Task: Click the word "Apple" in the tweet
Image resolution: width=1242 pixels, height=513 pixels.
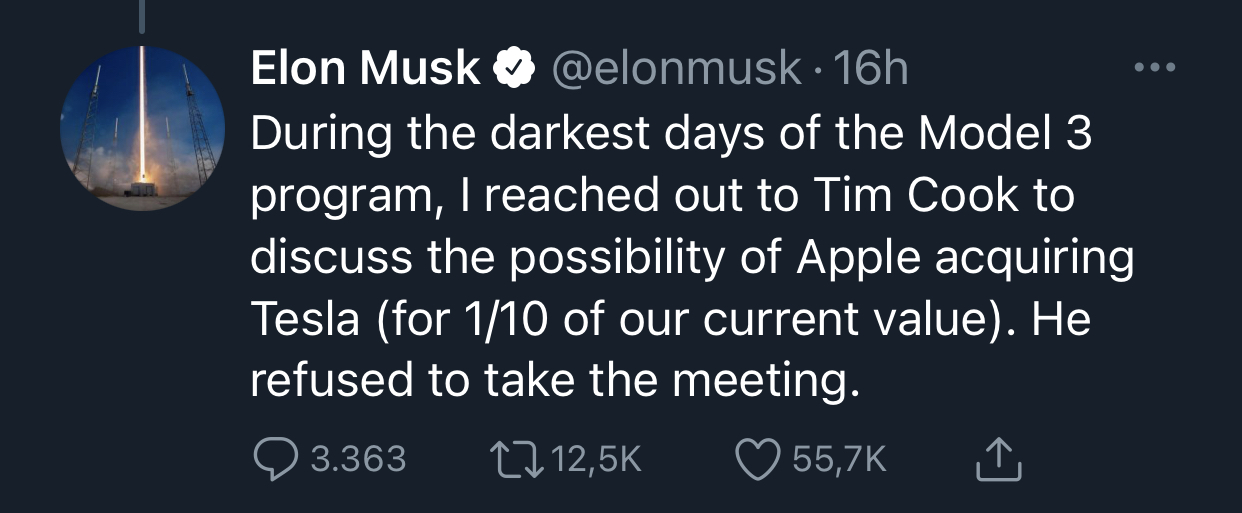Action: pyautogui.click(x=858, y=258)
